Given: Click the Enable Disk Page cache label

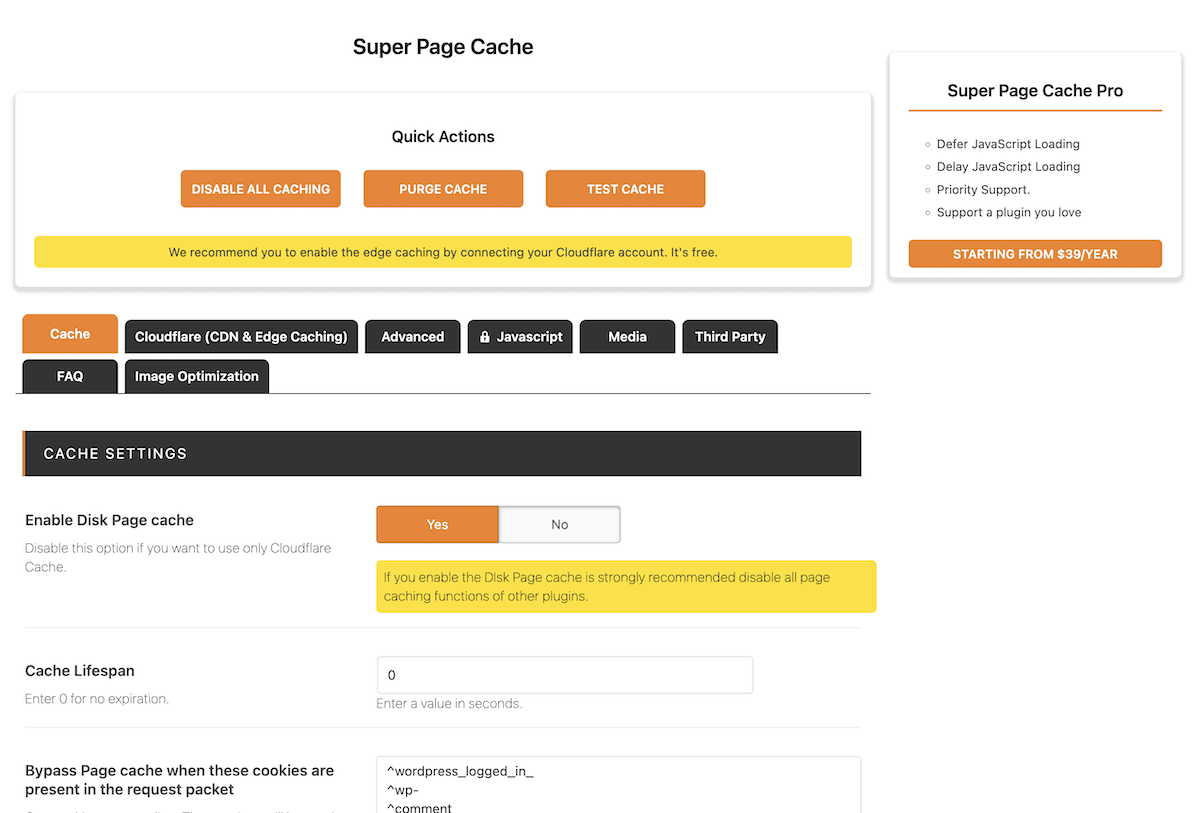Looking at the screenshot, I should coord(109,520).
